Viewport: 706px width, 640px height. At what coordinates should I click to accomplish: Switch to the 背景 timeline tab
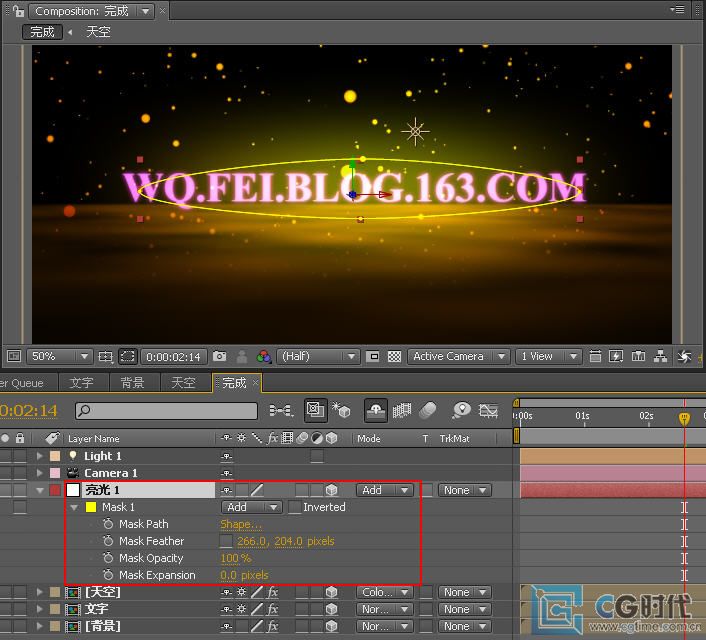132,383
